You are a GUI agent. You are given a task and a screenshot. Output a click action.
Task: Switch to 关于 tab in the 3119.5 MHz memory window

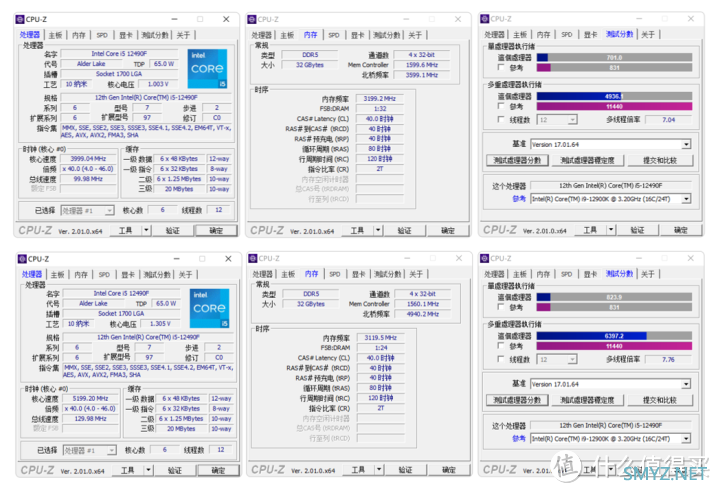click(416, 275)
